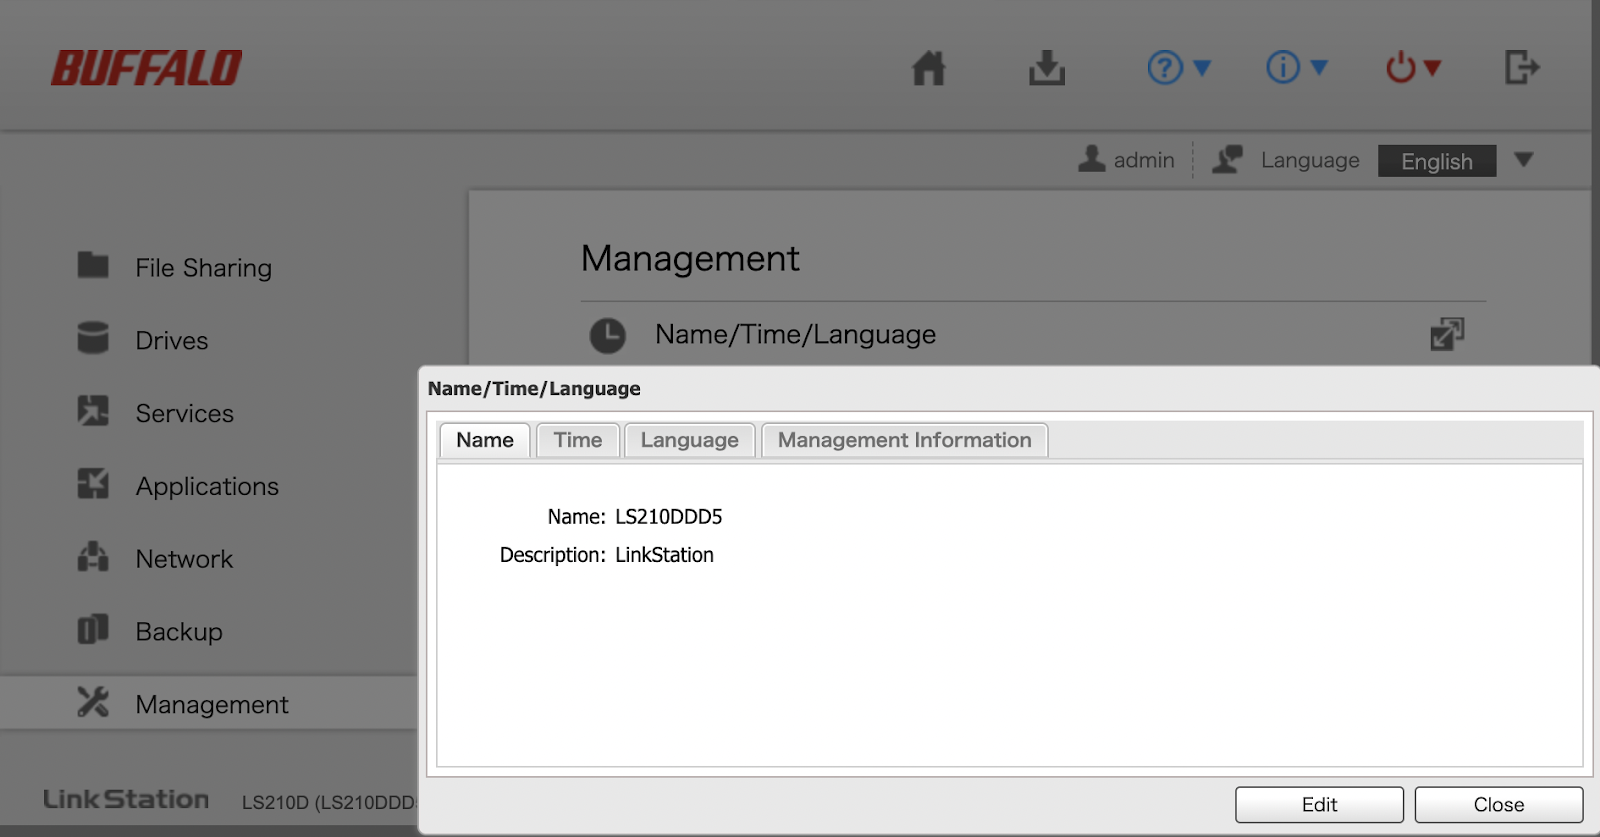Open Drives in sidebar
The height and width of the screenshot is (837, 1600).
[x=172, y=341]
